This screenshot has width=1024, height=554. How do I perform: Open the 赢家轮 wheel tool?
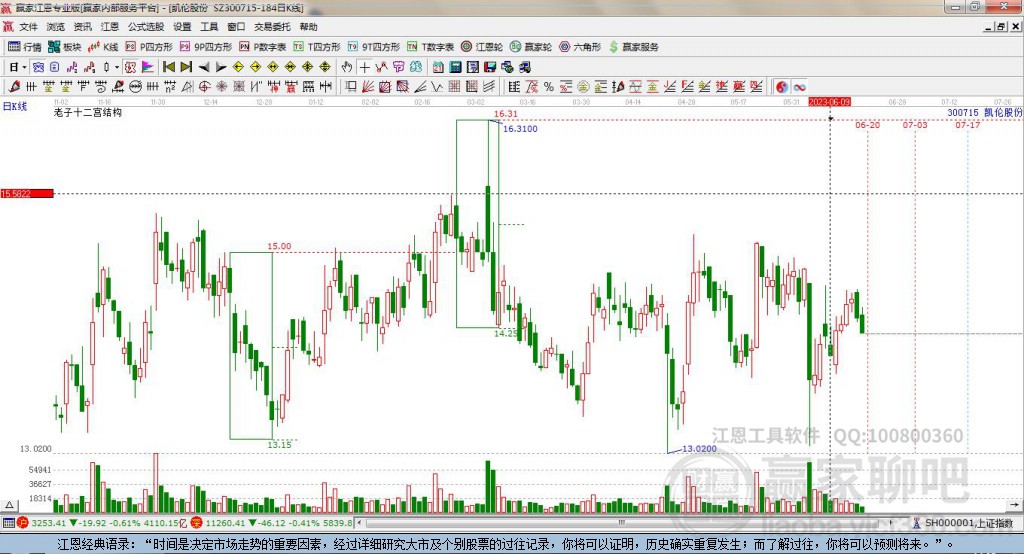pyautogui.click(x=531, y=47)
